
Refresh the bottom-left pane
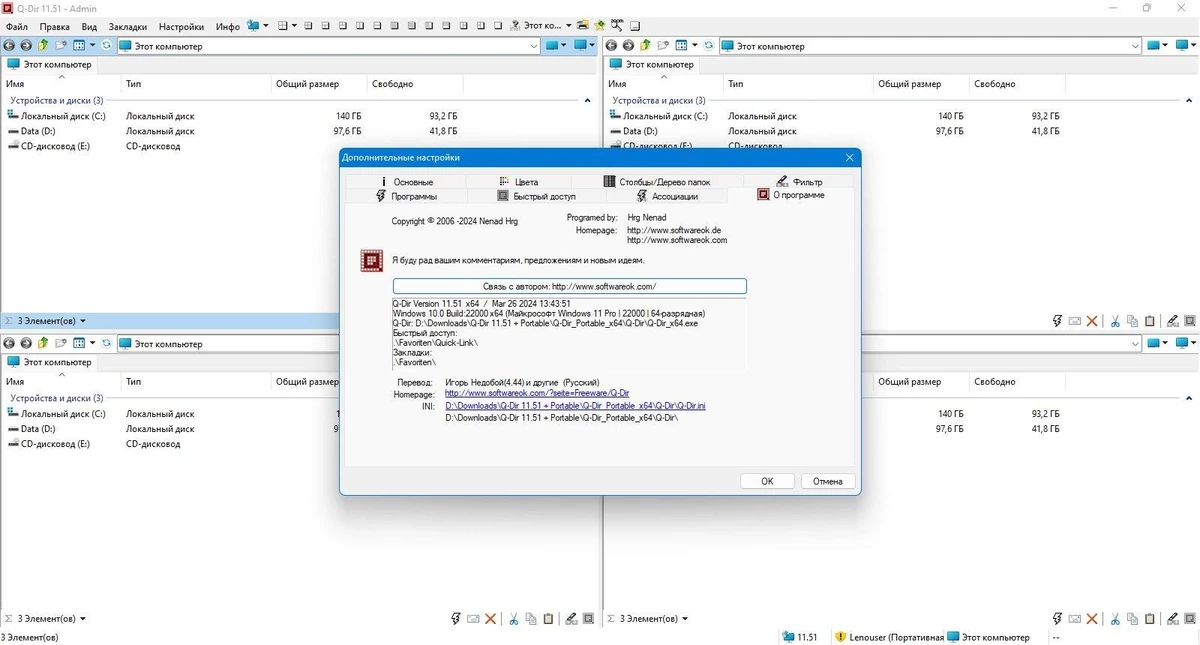[x=106, y=344]
